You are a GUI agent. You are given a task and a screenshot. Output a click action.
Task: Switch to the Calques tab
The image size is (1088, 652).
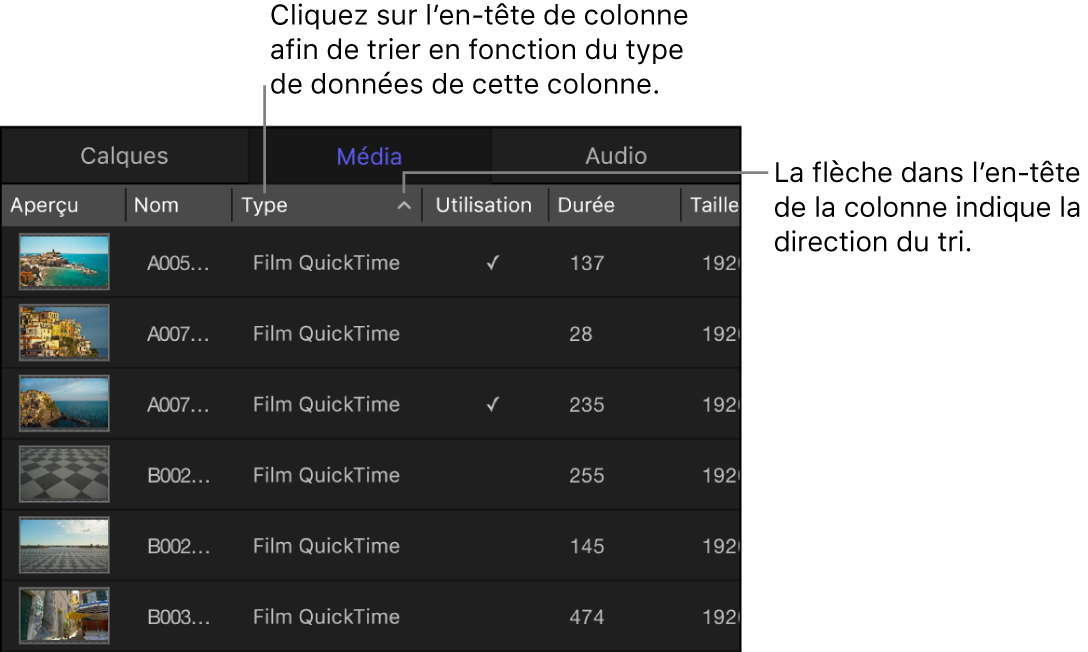pyautogui.click(x=123, y=155)
